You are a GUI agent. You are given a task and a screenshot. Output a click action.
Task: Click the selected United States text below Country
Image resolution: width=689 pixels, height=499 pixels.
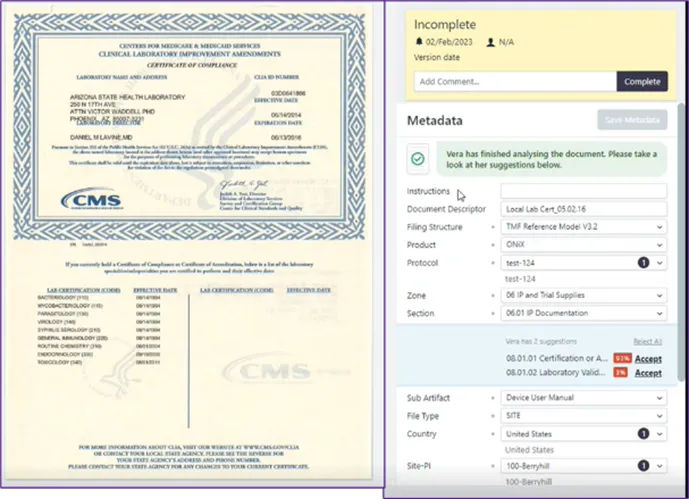click(x=529, y=450)
